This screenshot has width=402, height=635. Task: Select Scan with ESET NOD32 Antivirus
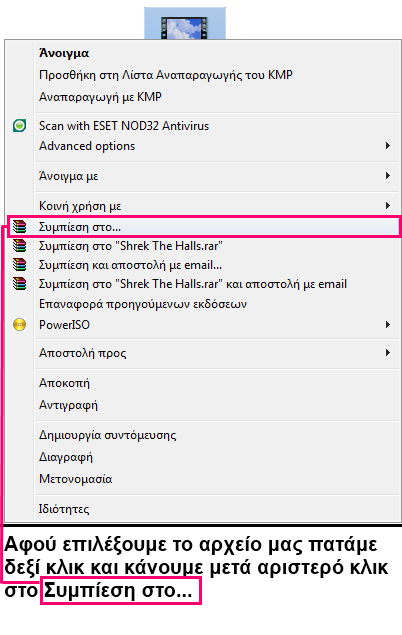coord(124,126)
